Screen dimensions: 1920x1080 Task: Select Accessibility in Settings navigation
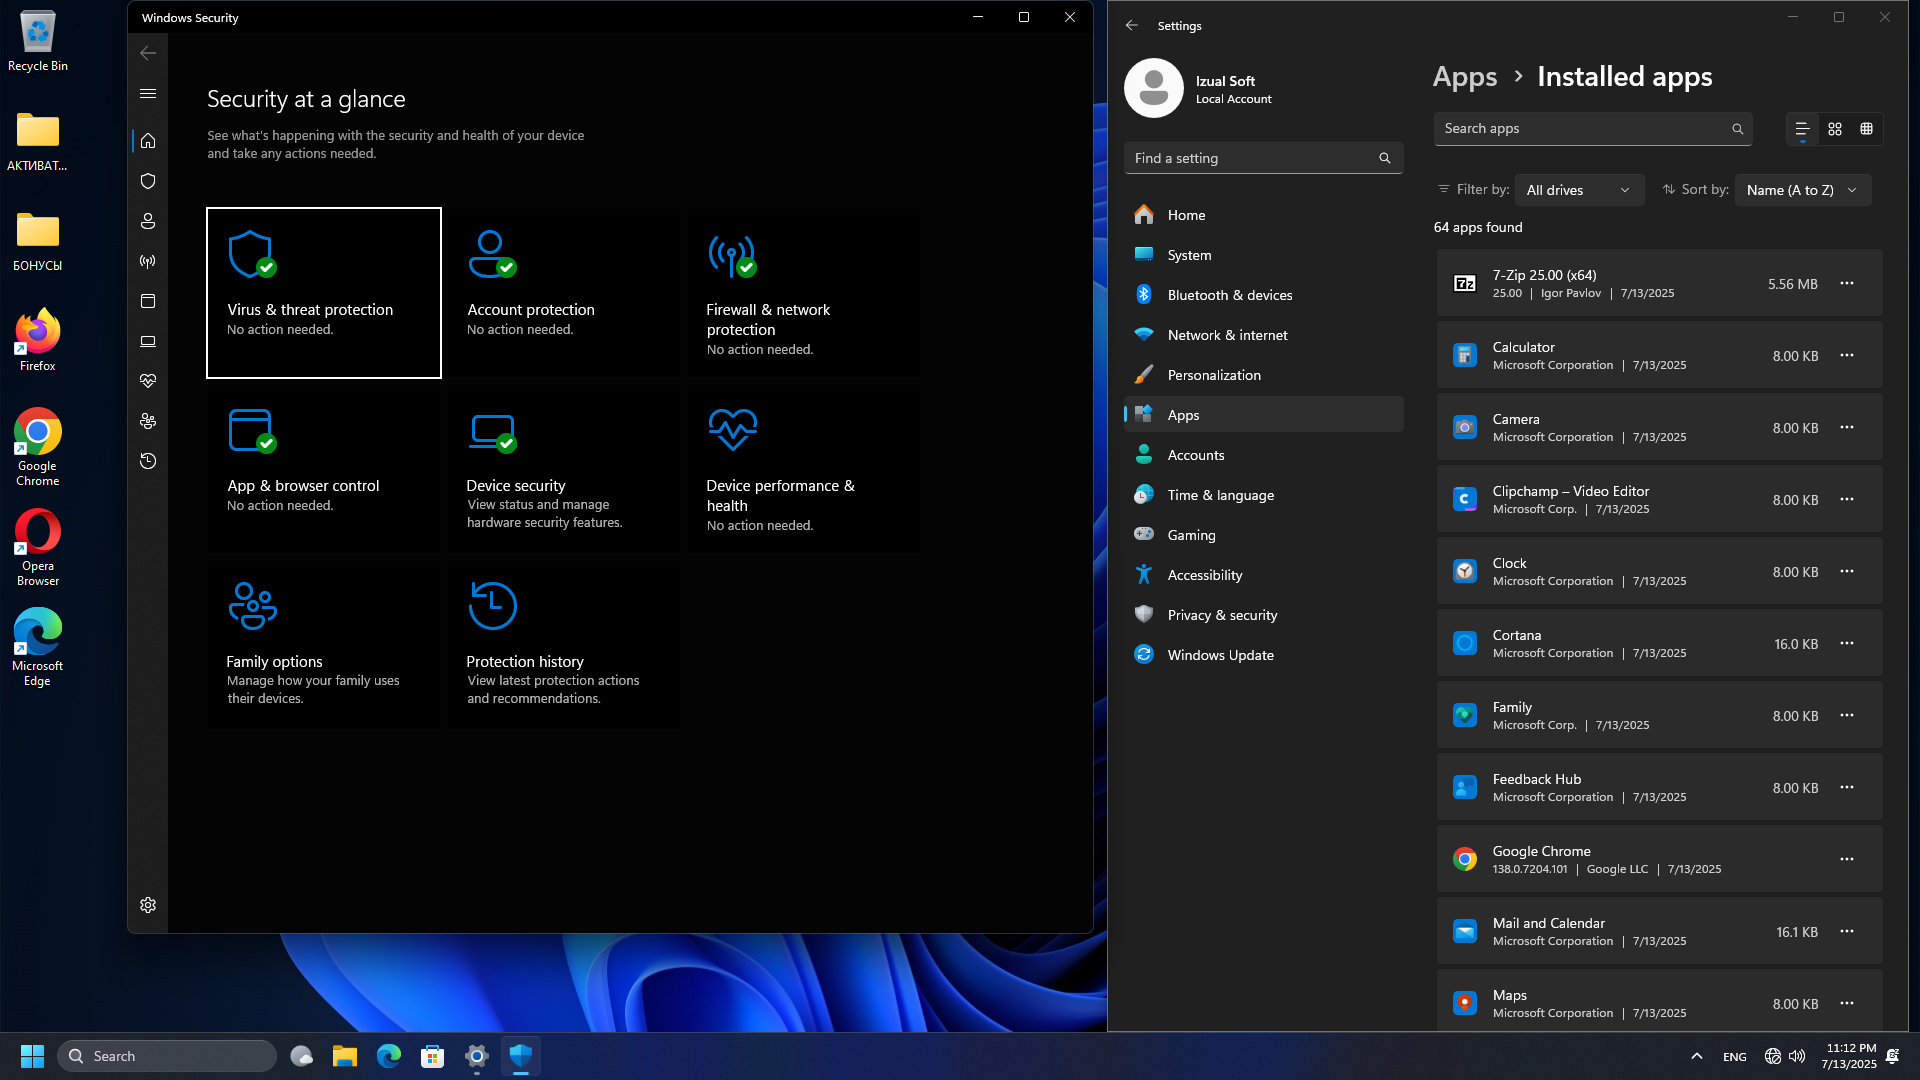[x=1264, y=575]
